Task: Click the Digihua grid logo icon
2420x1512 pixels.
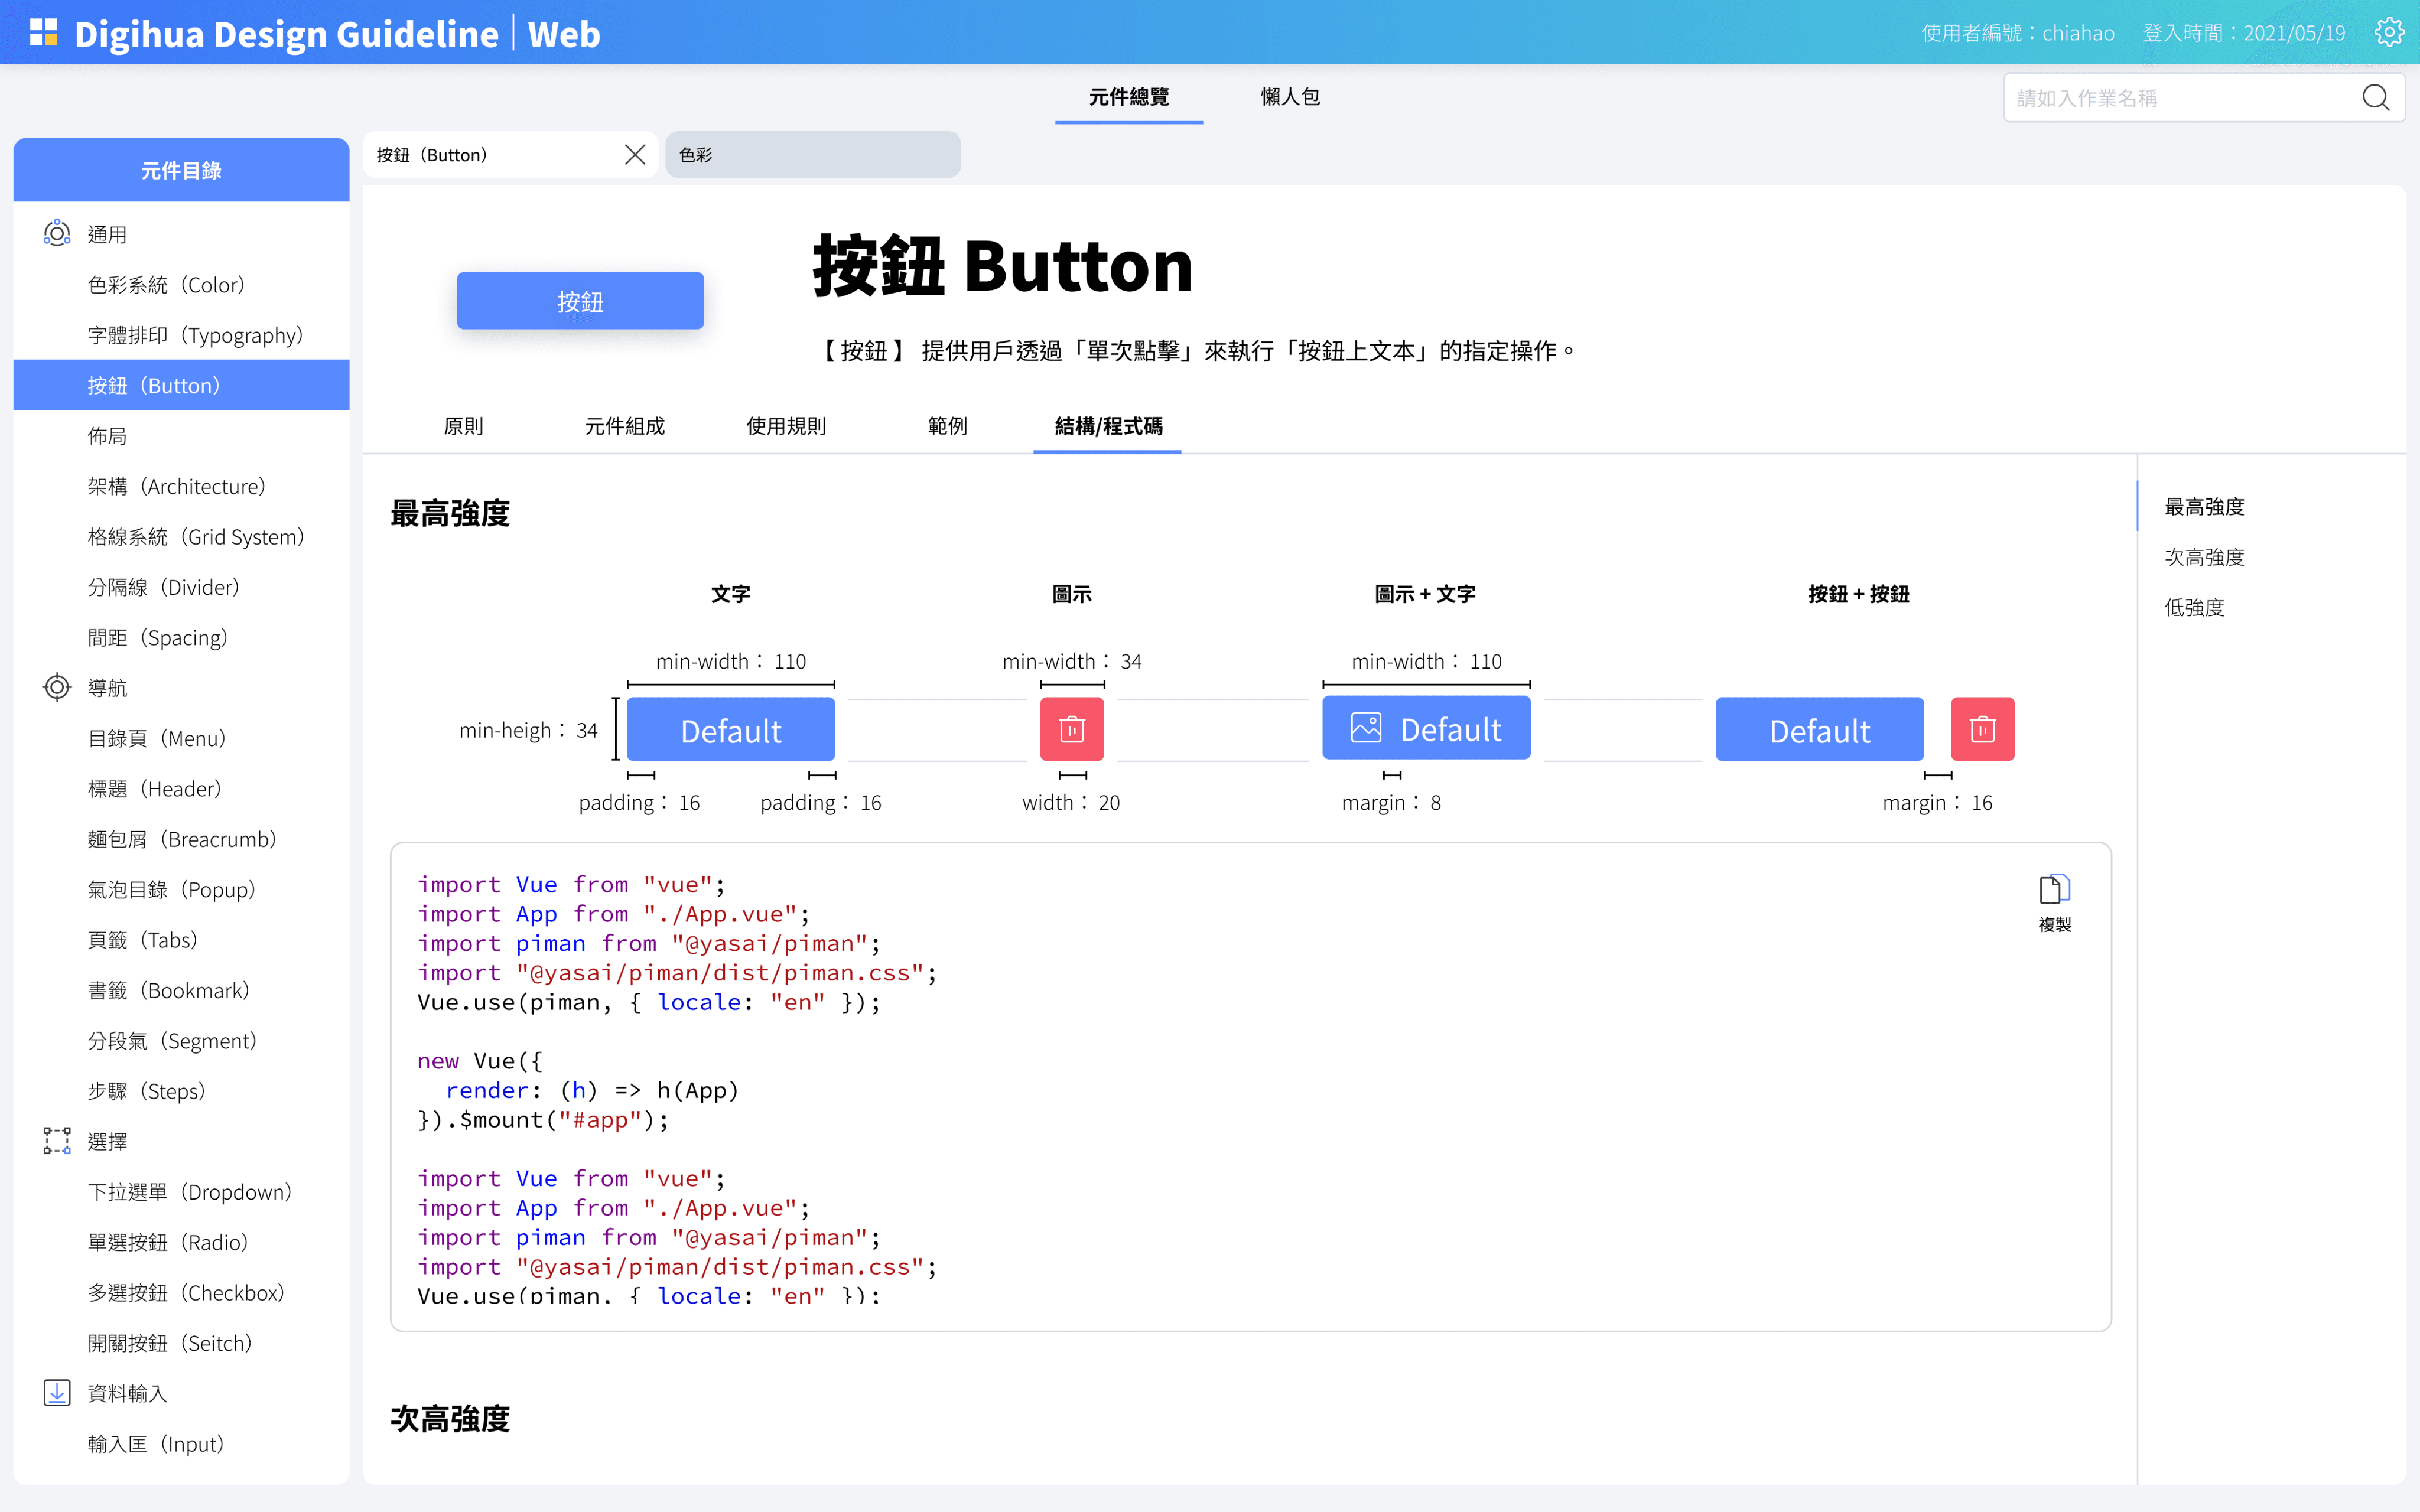Action: click(43, 33)
